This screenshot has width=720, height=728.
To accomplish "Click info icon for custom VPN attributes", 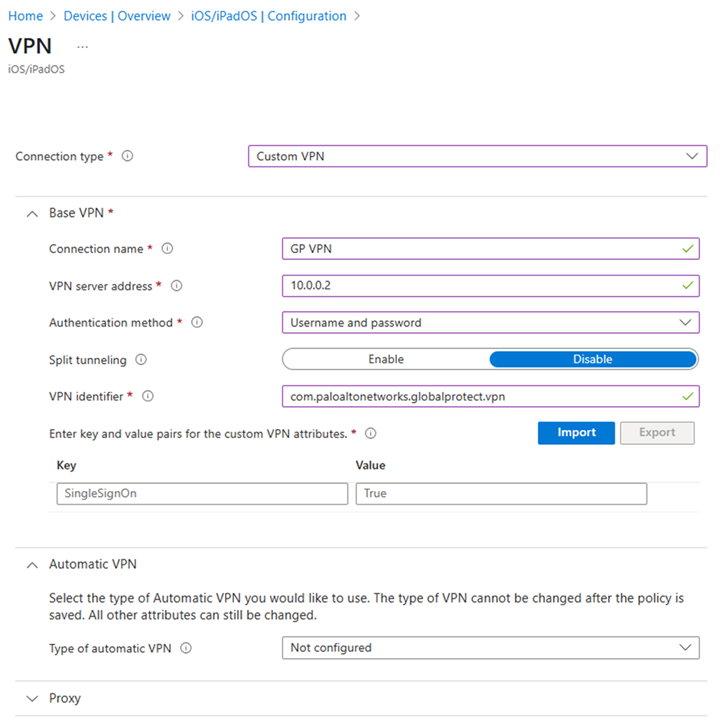I will 371,434.
